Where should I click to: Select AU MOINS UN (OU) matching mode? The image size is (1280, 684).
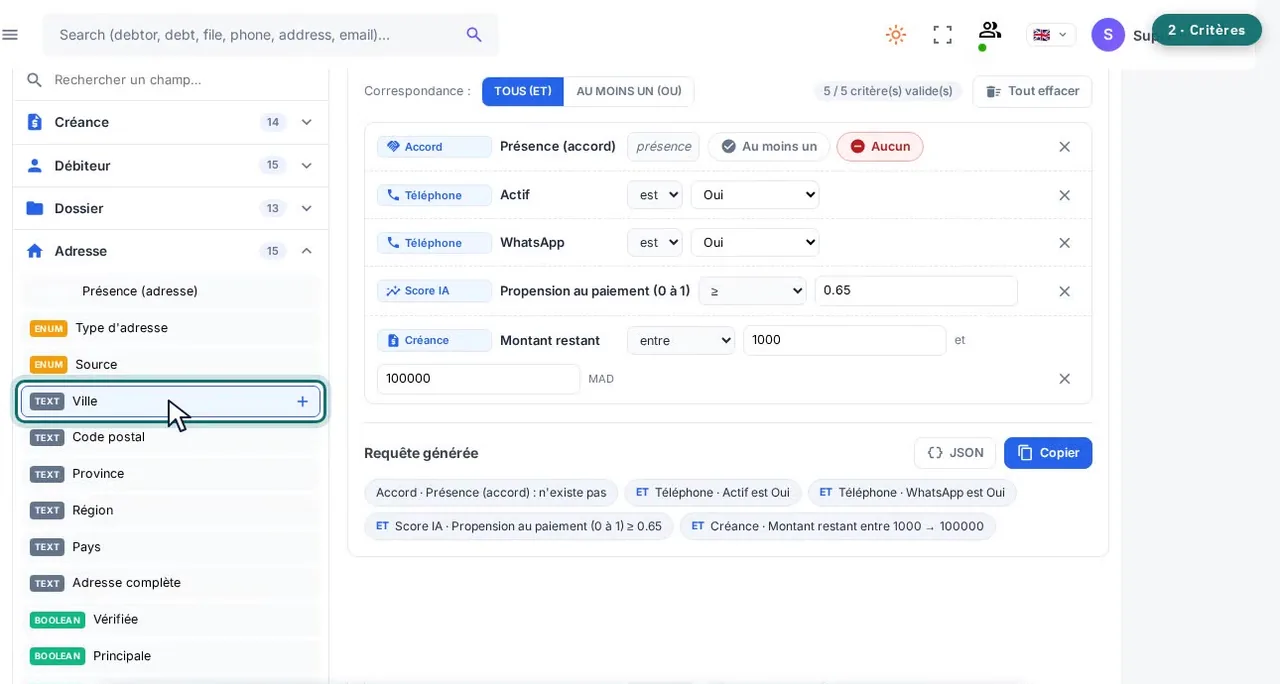point(629,91)
